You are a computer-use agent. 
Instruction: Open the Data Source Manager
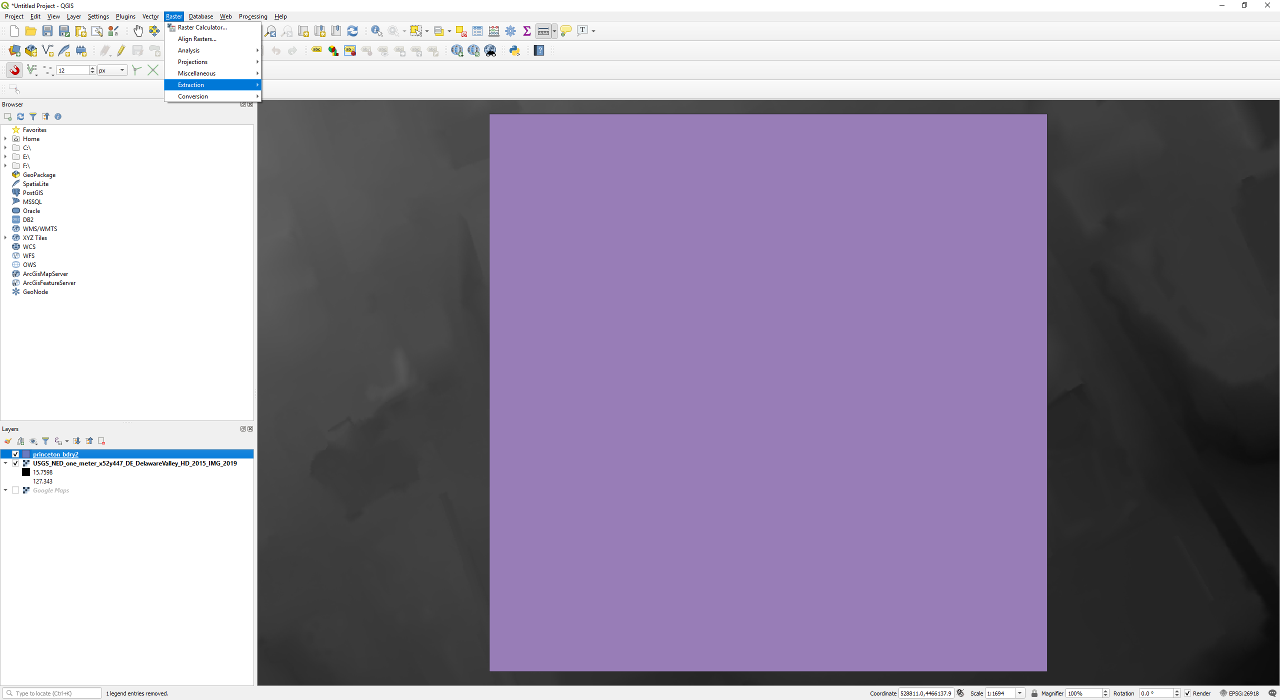click(14, 50)
